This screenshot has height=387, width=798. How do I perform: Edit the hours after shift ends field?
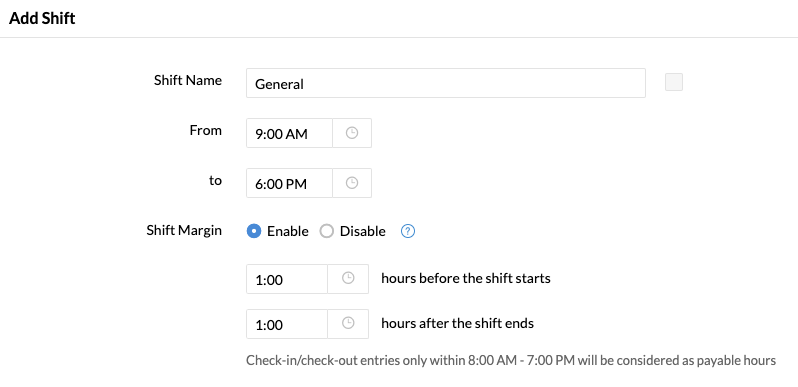click(287, 323)
